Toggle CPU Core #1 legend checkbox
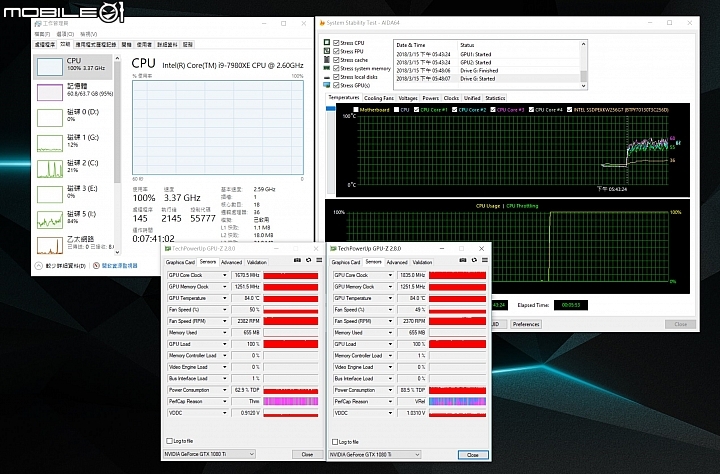 click(x=416, y=110)
